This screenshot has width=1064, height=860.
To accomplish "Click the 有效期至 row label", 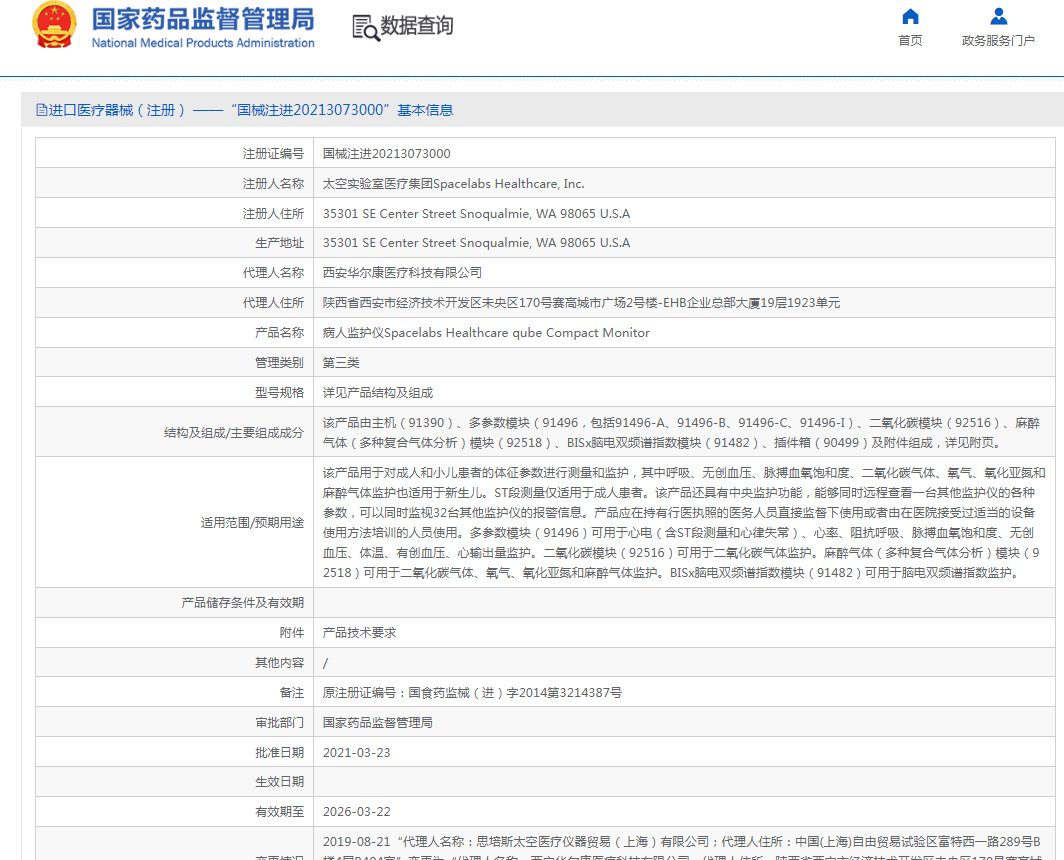I will click(x=279, y=812).
